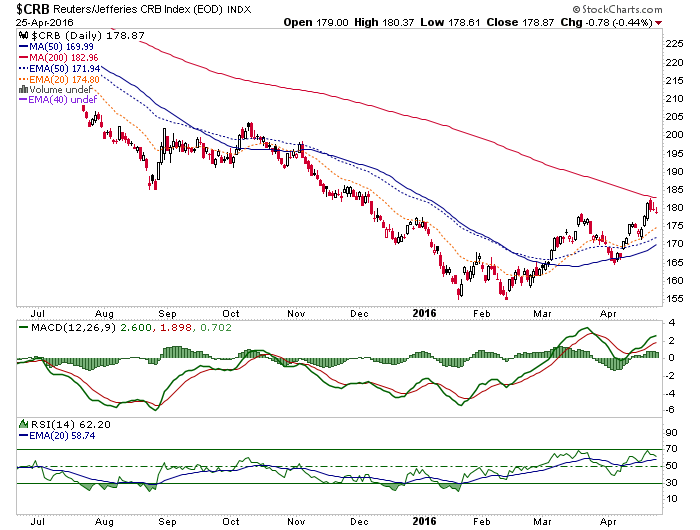Click the MACD signal value 1.898
The image size is (700, 530).
tap(176, 328)
